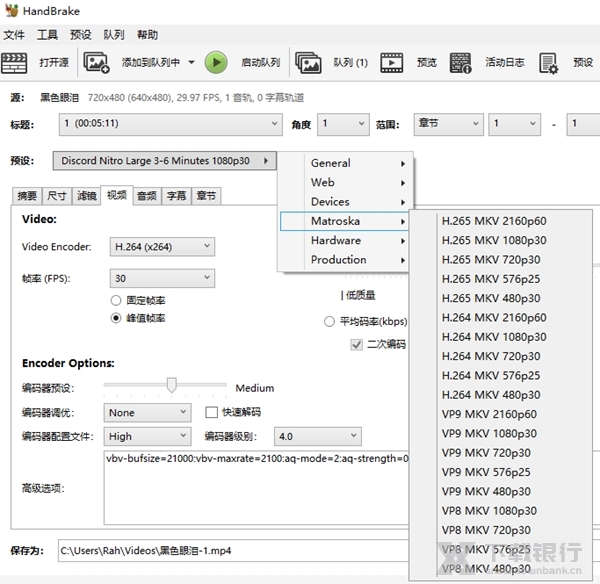The width and height of the screenshot is (600, 584).
Task: Switch to the 音频 tab
Action: tap(147, 196)
